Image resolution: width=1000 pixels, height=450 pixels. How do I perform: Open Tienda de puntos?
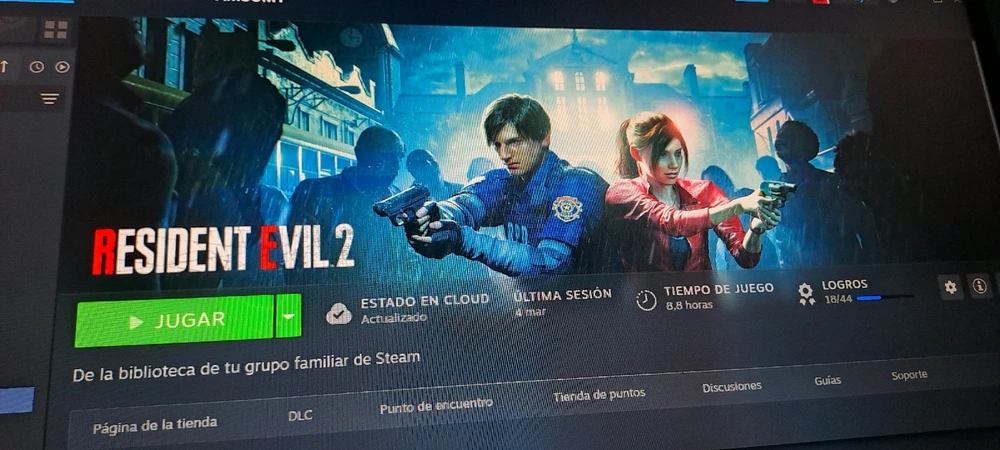coord(599,395)
